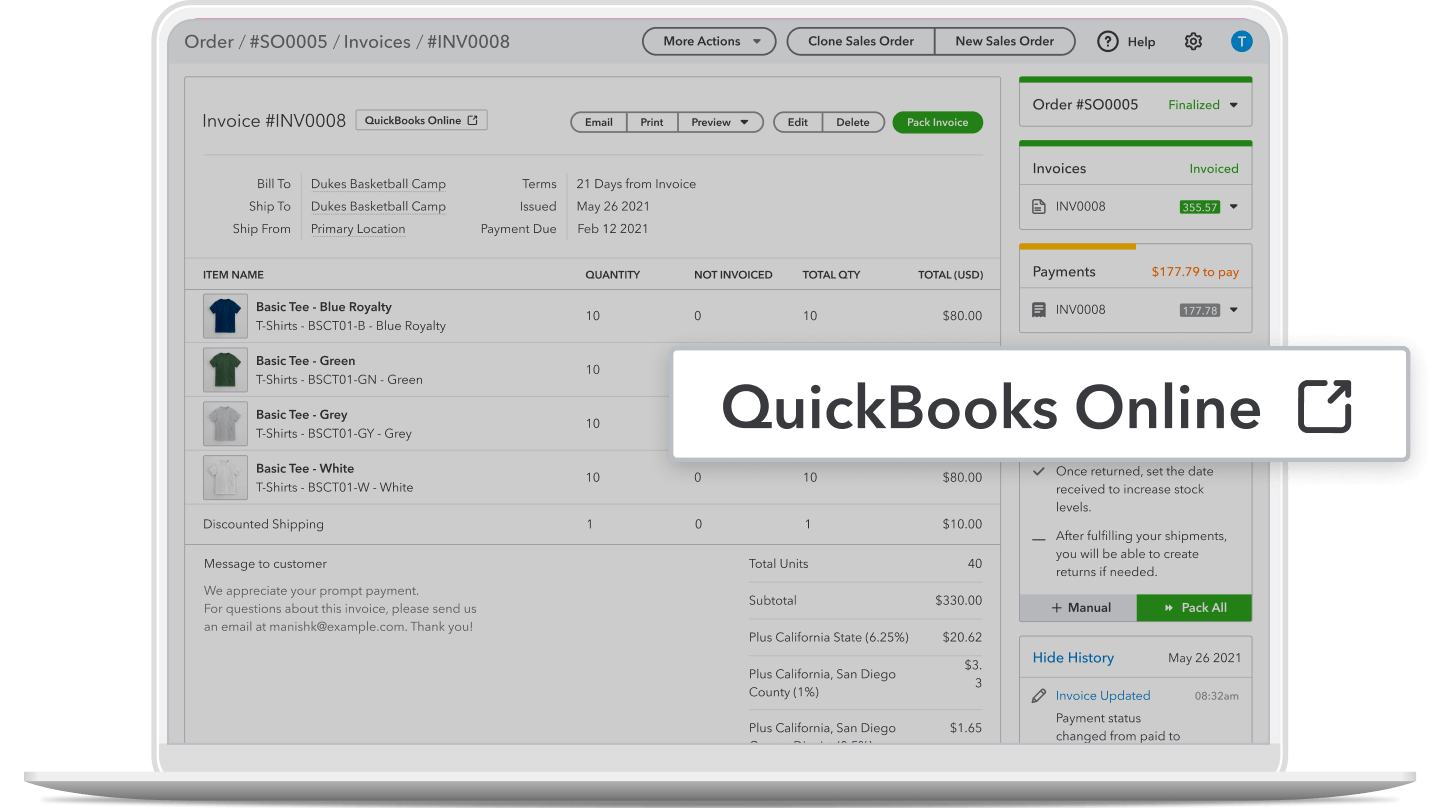
Task: Open Bill To Dukes Basketball Camp link
Action: 378,184
